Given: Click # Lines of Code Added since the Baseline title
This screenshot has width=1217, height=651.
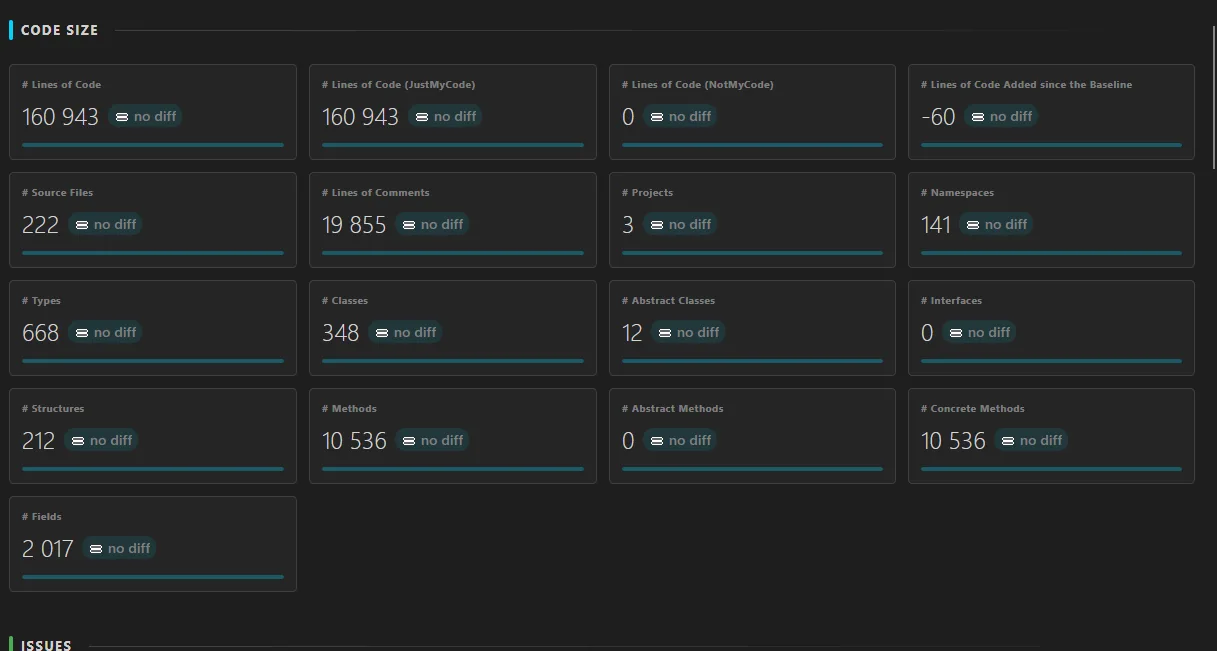Looking at the screenshot, I should click(x=1026, y=85).
